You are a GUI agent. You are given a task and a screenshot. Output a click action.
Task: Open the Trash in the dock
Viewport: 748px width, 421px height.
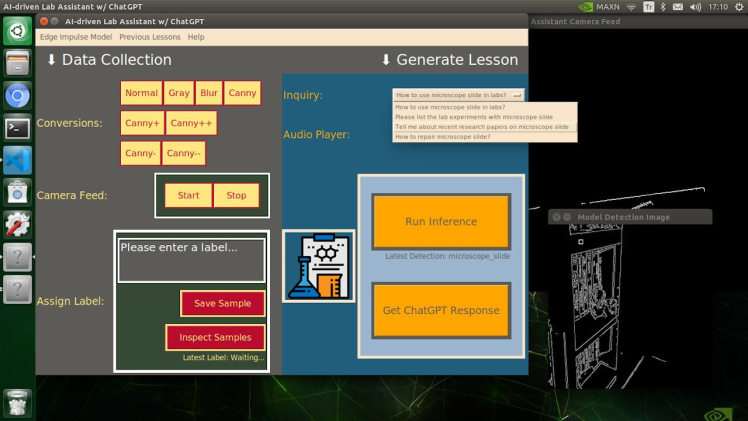click(17, 402)
